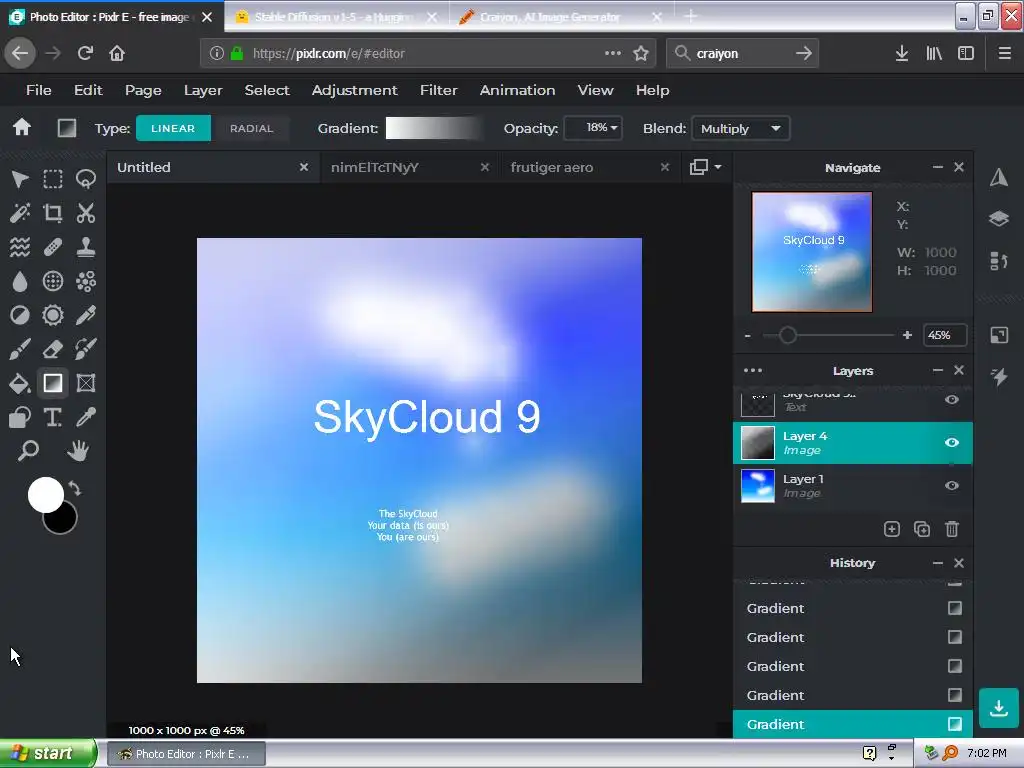Image resolution: width=1024 pixels, height=768 pixels.
Task: Click the 45% zoom value field
Action: (944, 335)
